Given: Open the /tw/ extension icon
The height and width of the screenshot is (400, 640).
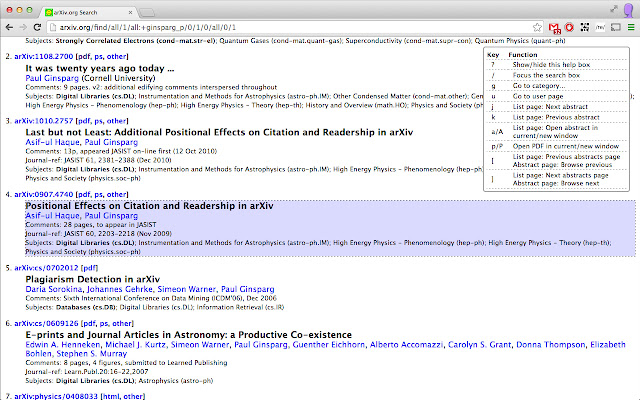Looking at the screenshot, I should (x=600, y=27).
